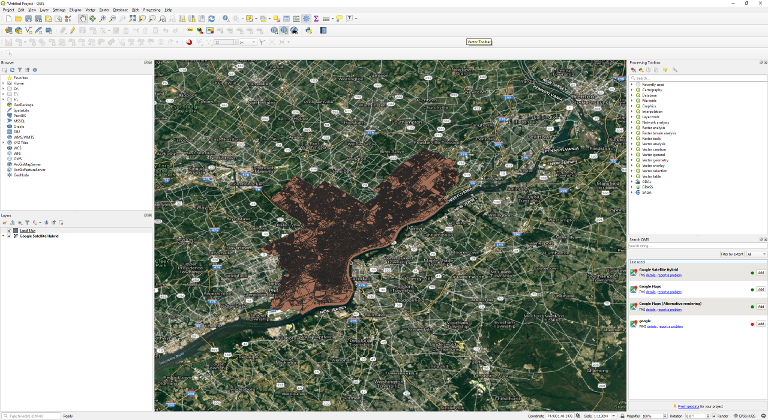
Task: Click the Refresh map icon
Action: 211,18
